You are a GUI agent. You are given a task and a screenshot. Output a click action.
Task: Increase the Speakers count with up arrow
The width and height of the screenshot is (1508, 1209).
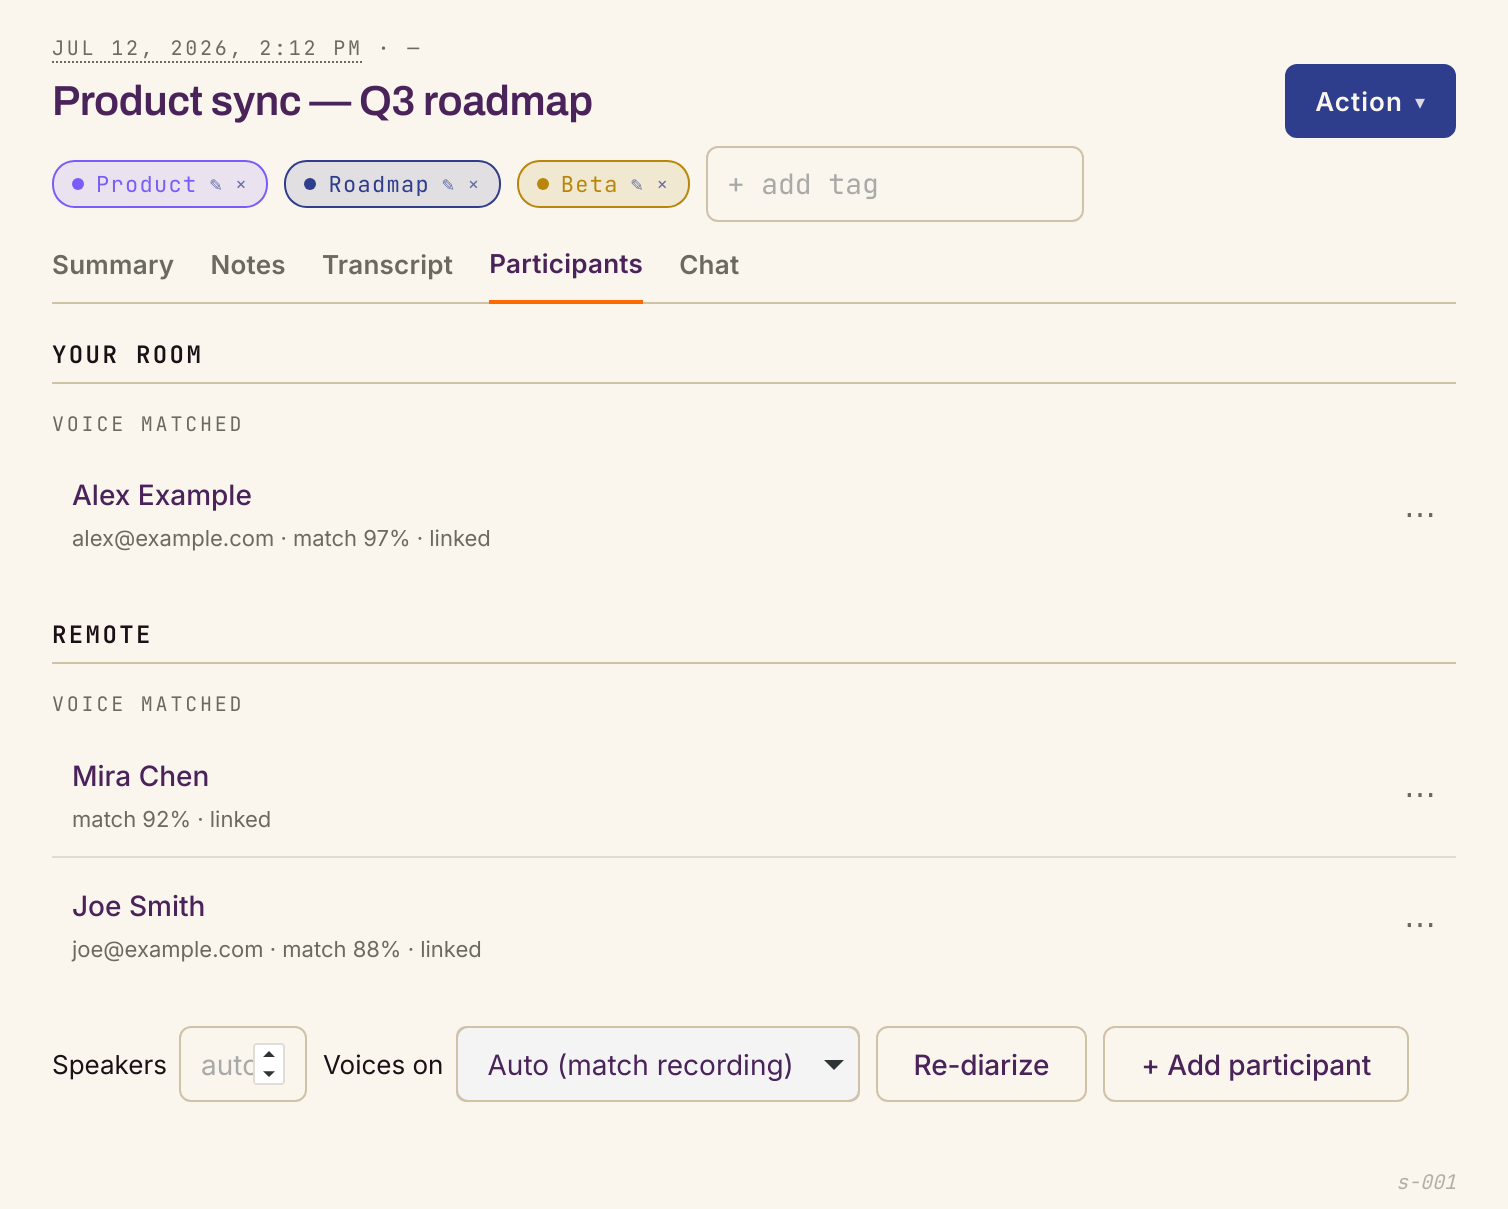click(269, 1054)
